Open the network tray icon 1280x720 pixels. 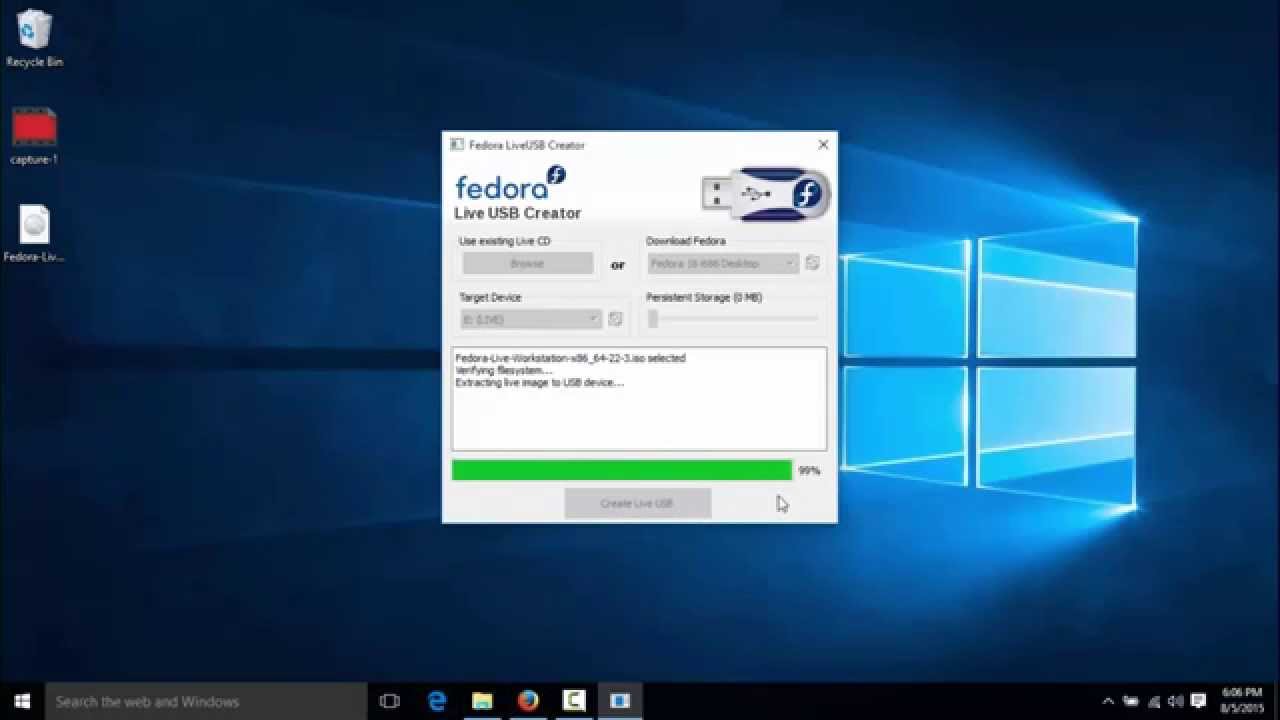point(1154,701)
